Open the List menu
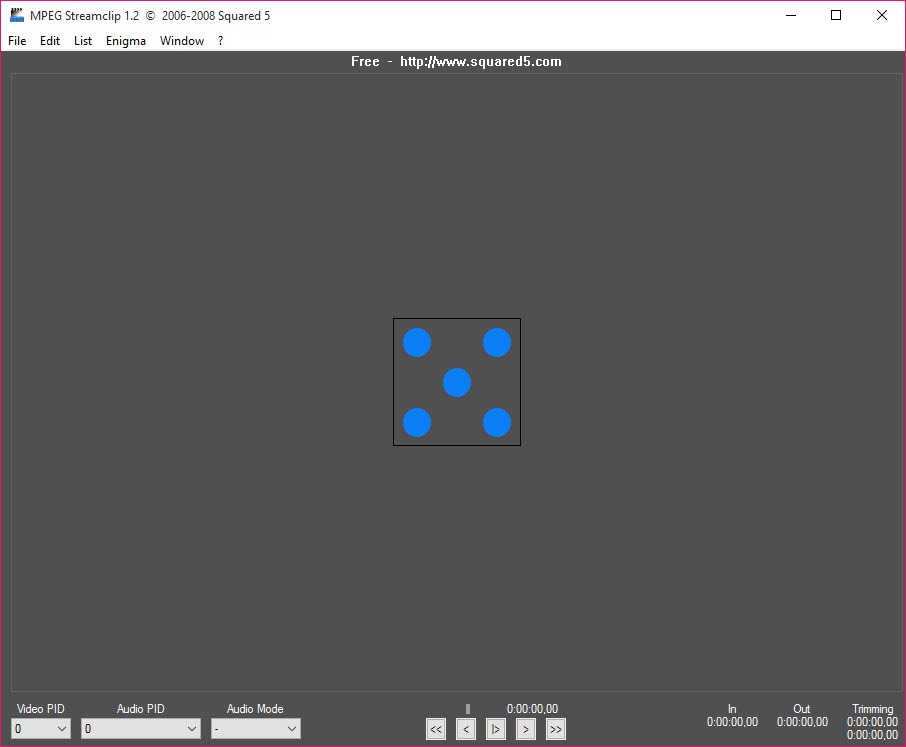 click(x=83, y=40)
